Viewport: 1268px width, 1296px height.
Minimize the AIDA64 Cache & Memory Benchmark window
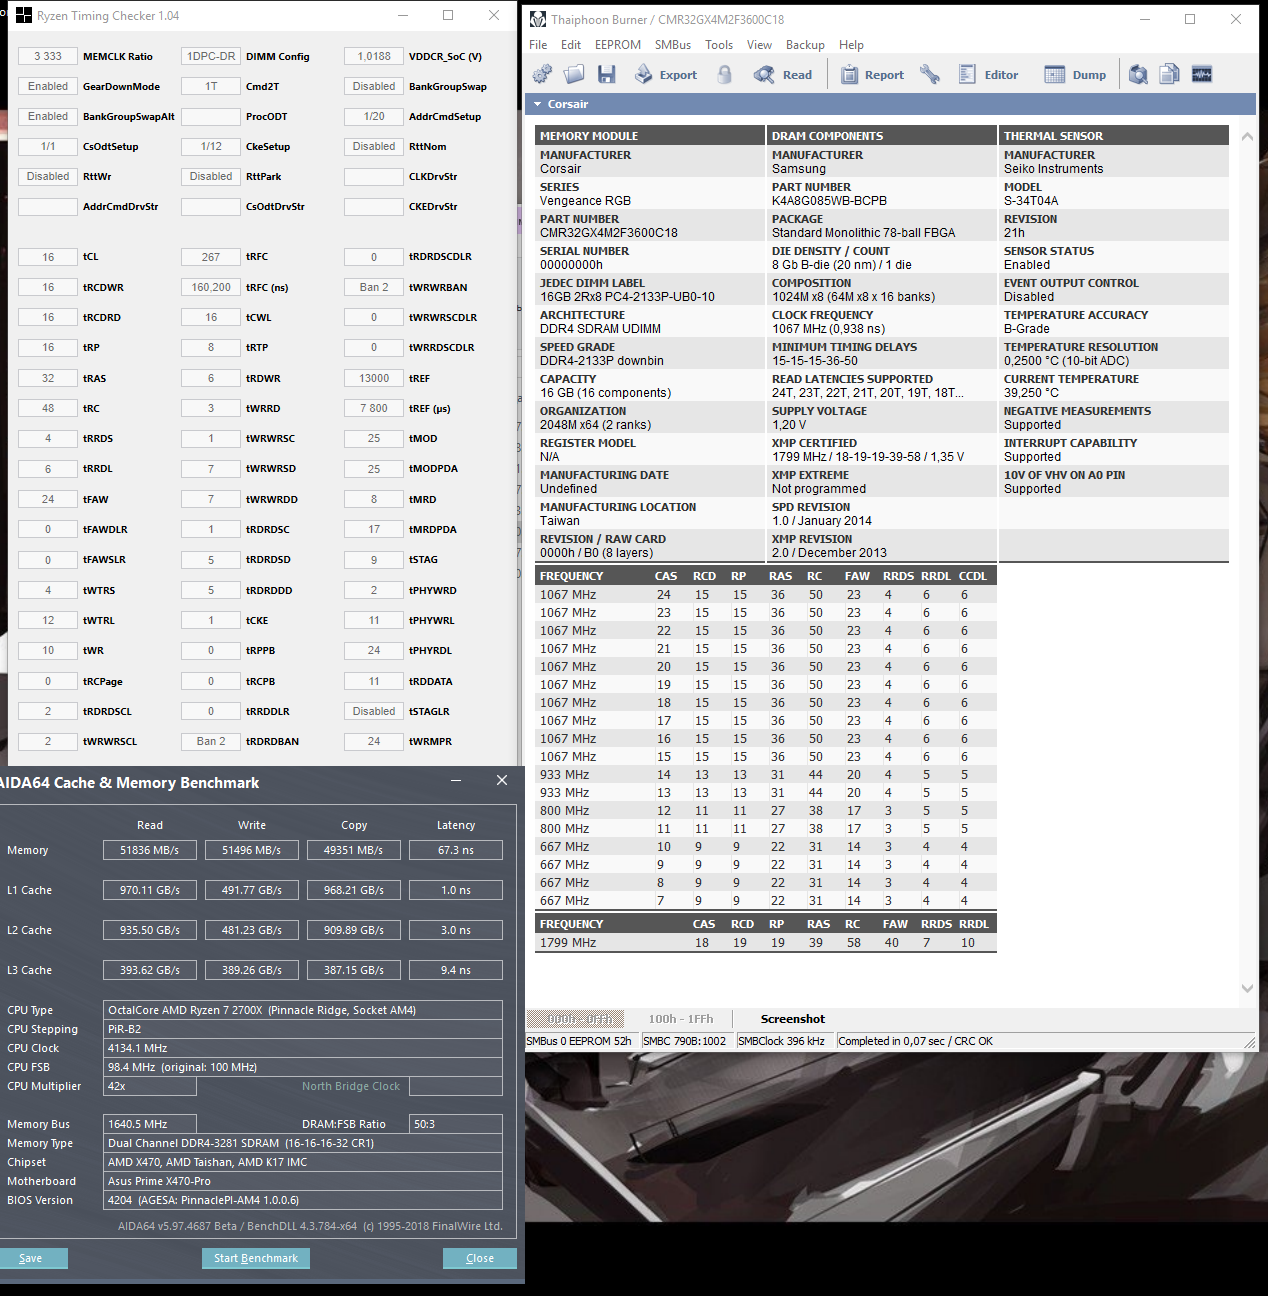456,781
